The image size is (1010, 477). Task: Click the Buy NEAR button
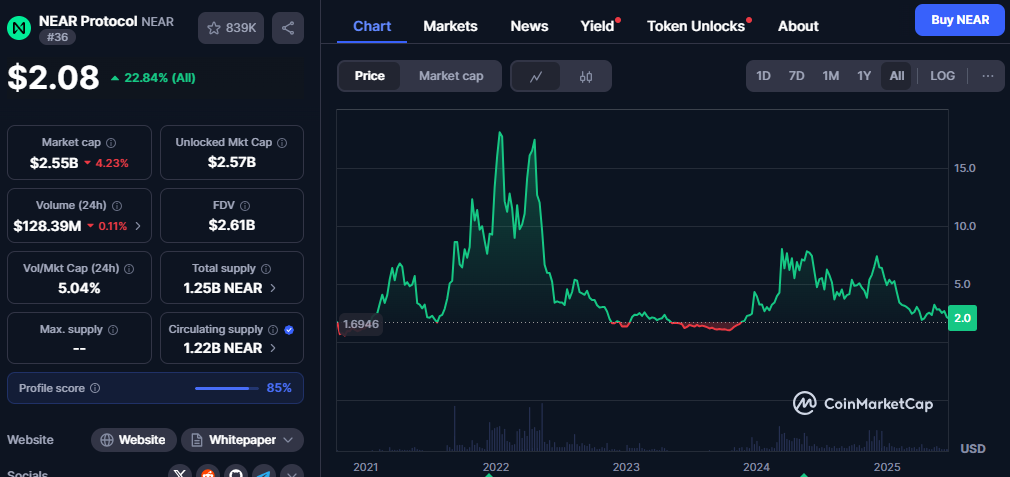(960, 20)
